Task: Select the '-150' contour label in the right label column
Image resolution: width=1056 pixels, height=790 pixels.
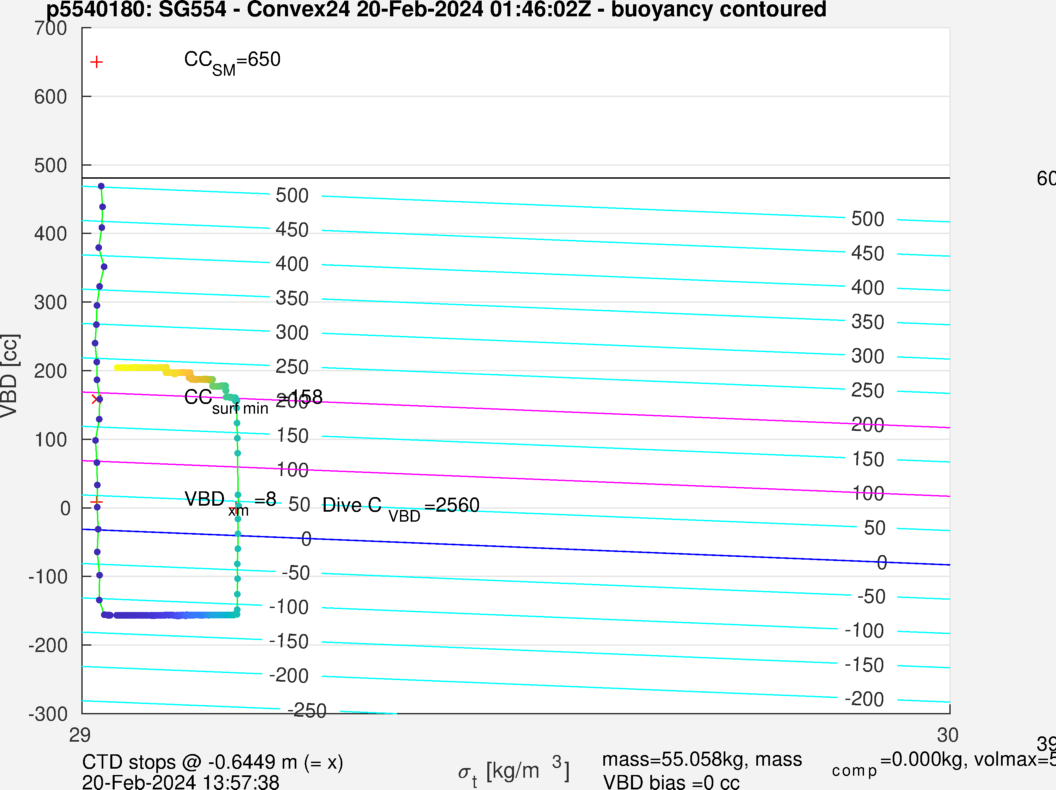Action: 864,665
